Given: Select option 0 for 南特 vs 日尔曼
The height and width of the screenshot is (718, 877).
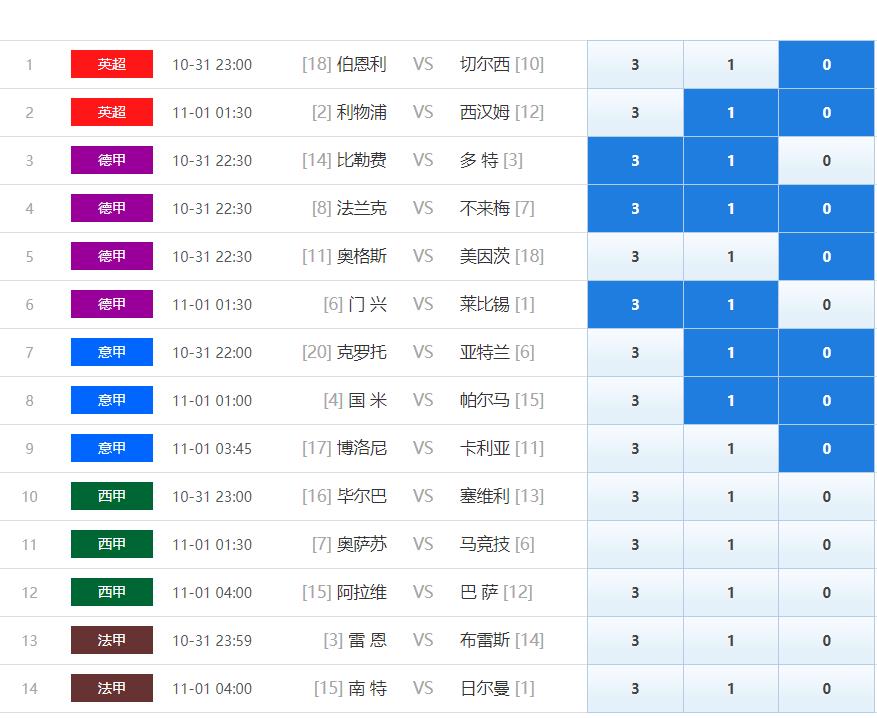Looking at the screenshot, I should 826,689.
